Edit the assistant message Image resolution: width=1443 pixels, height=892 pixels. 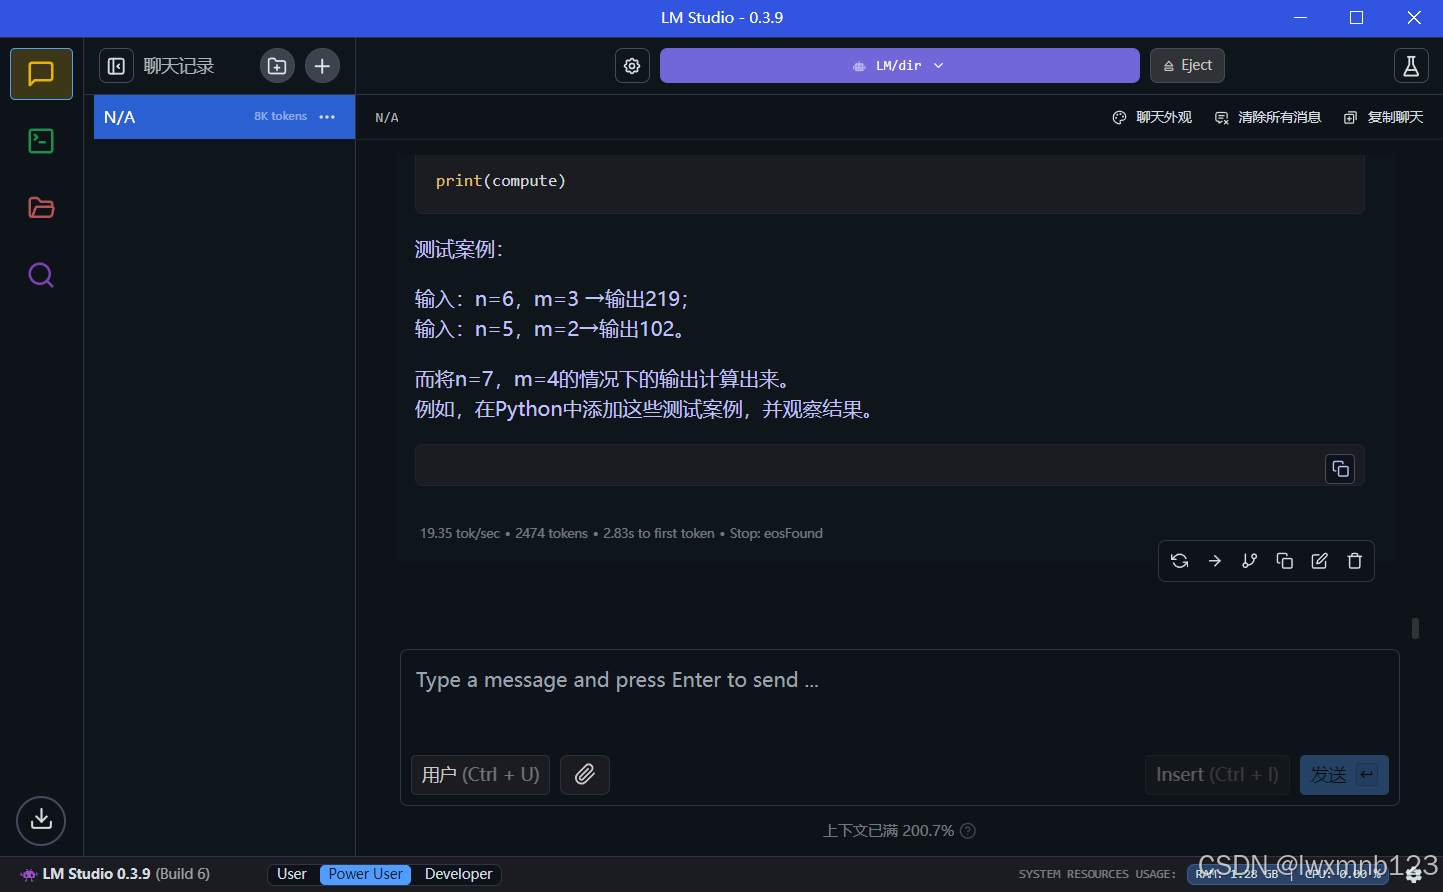pyautogui.click(x=1320, y=561)
